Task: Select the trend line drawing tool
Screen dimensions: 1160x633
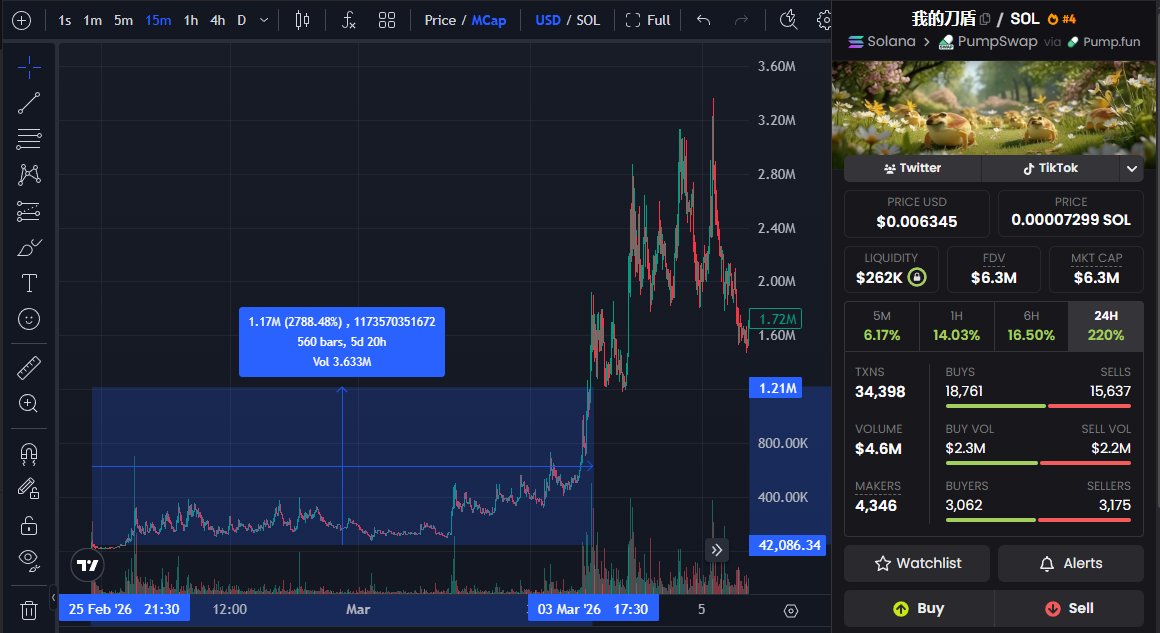Action: (29, 103)
